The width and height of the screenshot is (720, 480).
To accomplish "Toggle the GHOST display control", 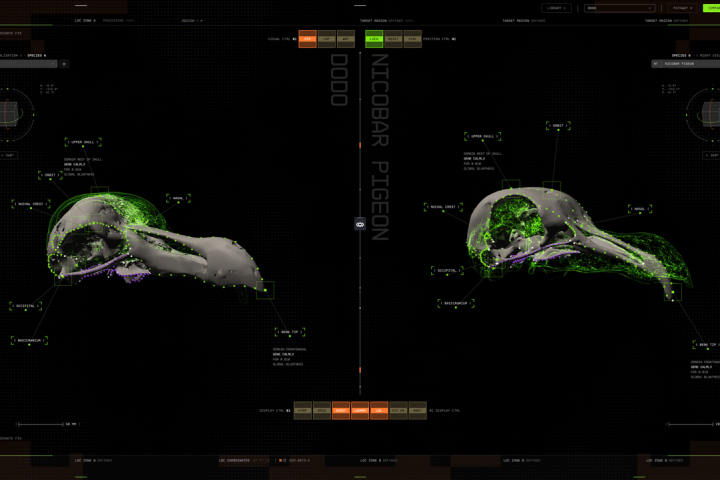I will pyautogui.click(x=341, y=411).
